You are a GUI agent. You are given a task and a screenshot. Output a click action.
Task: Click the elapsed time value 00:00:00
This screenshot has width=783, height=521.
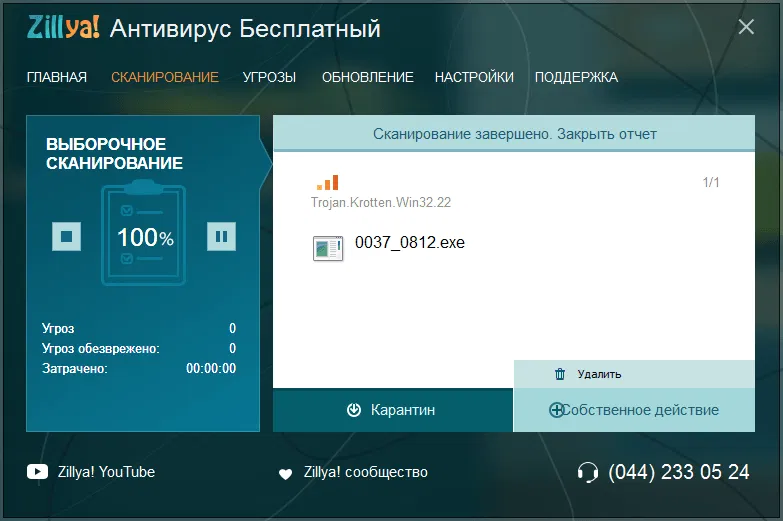[x=211, y=369]
